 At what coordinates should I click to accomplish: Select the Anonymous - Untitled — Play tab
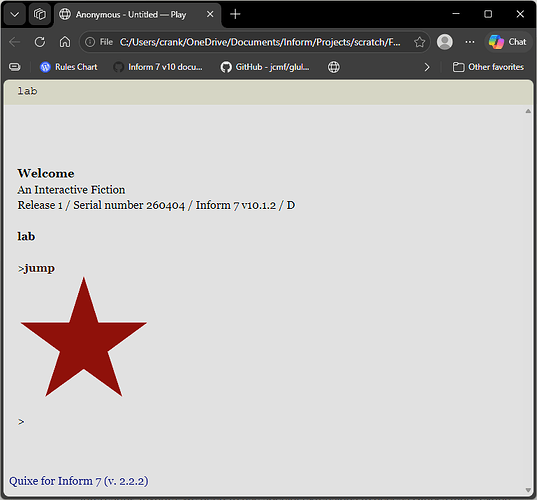coord(131,15)
